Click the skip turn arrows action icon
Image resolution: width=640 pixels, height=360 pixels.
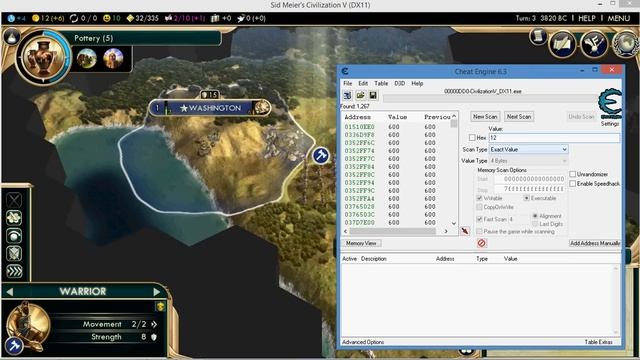(14, 271)
